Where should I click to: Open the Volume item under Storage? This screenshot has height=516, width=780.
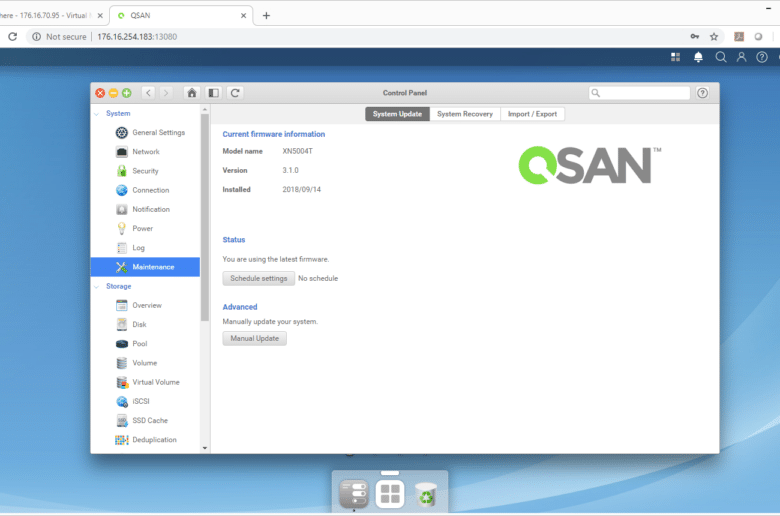[136, 363]
